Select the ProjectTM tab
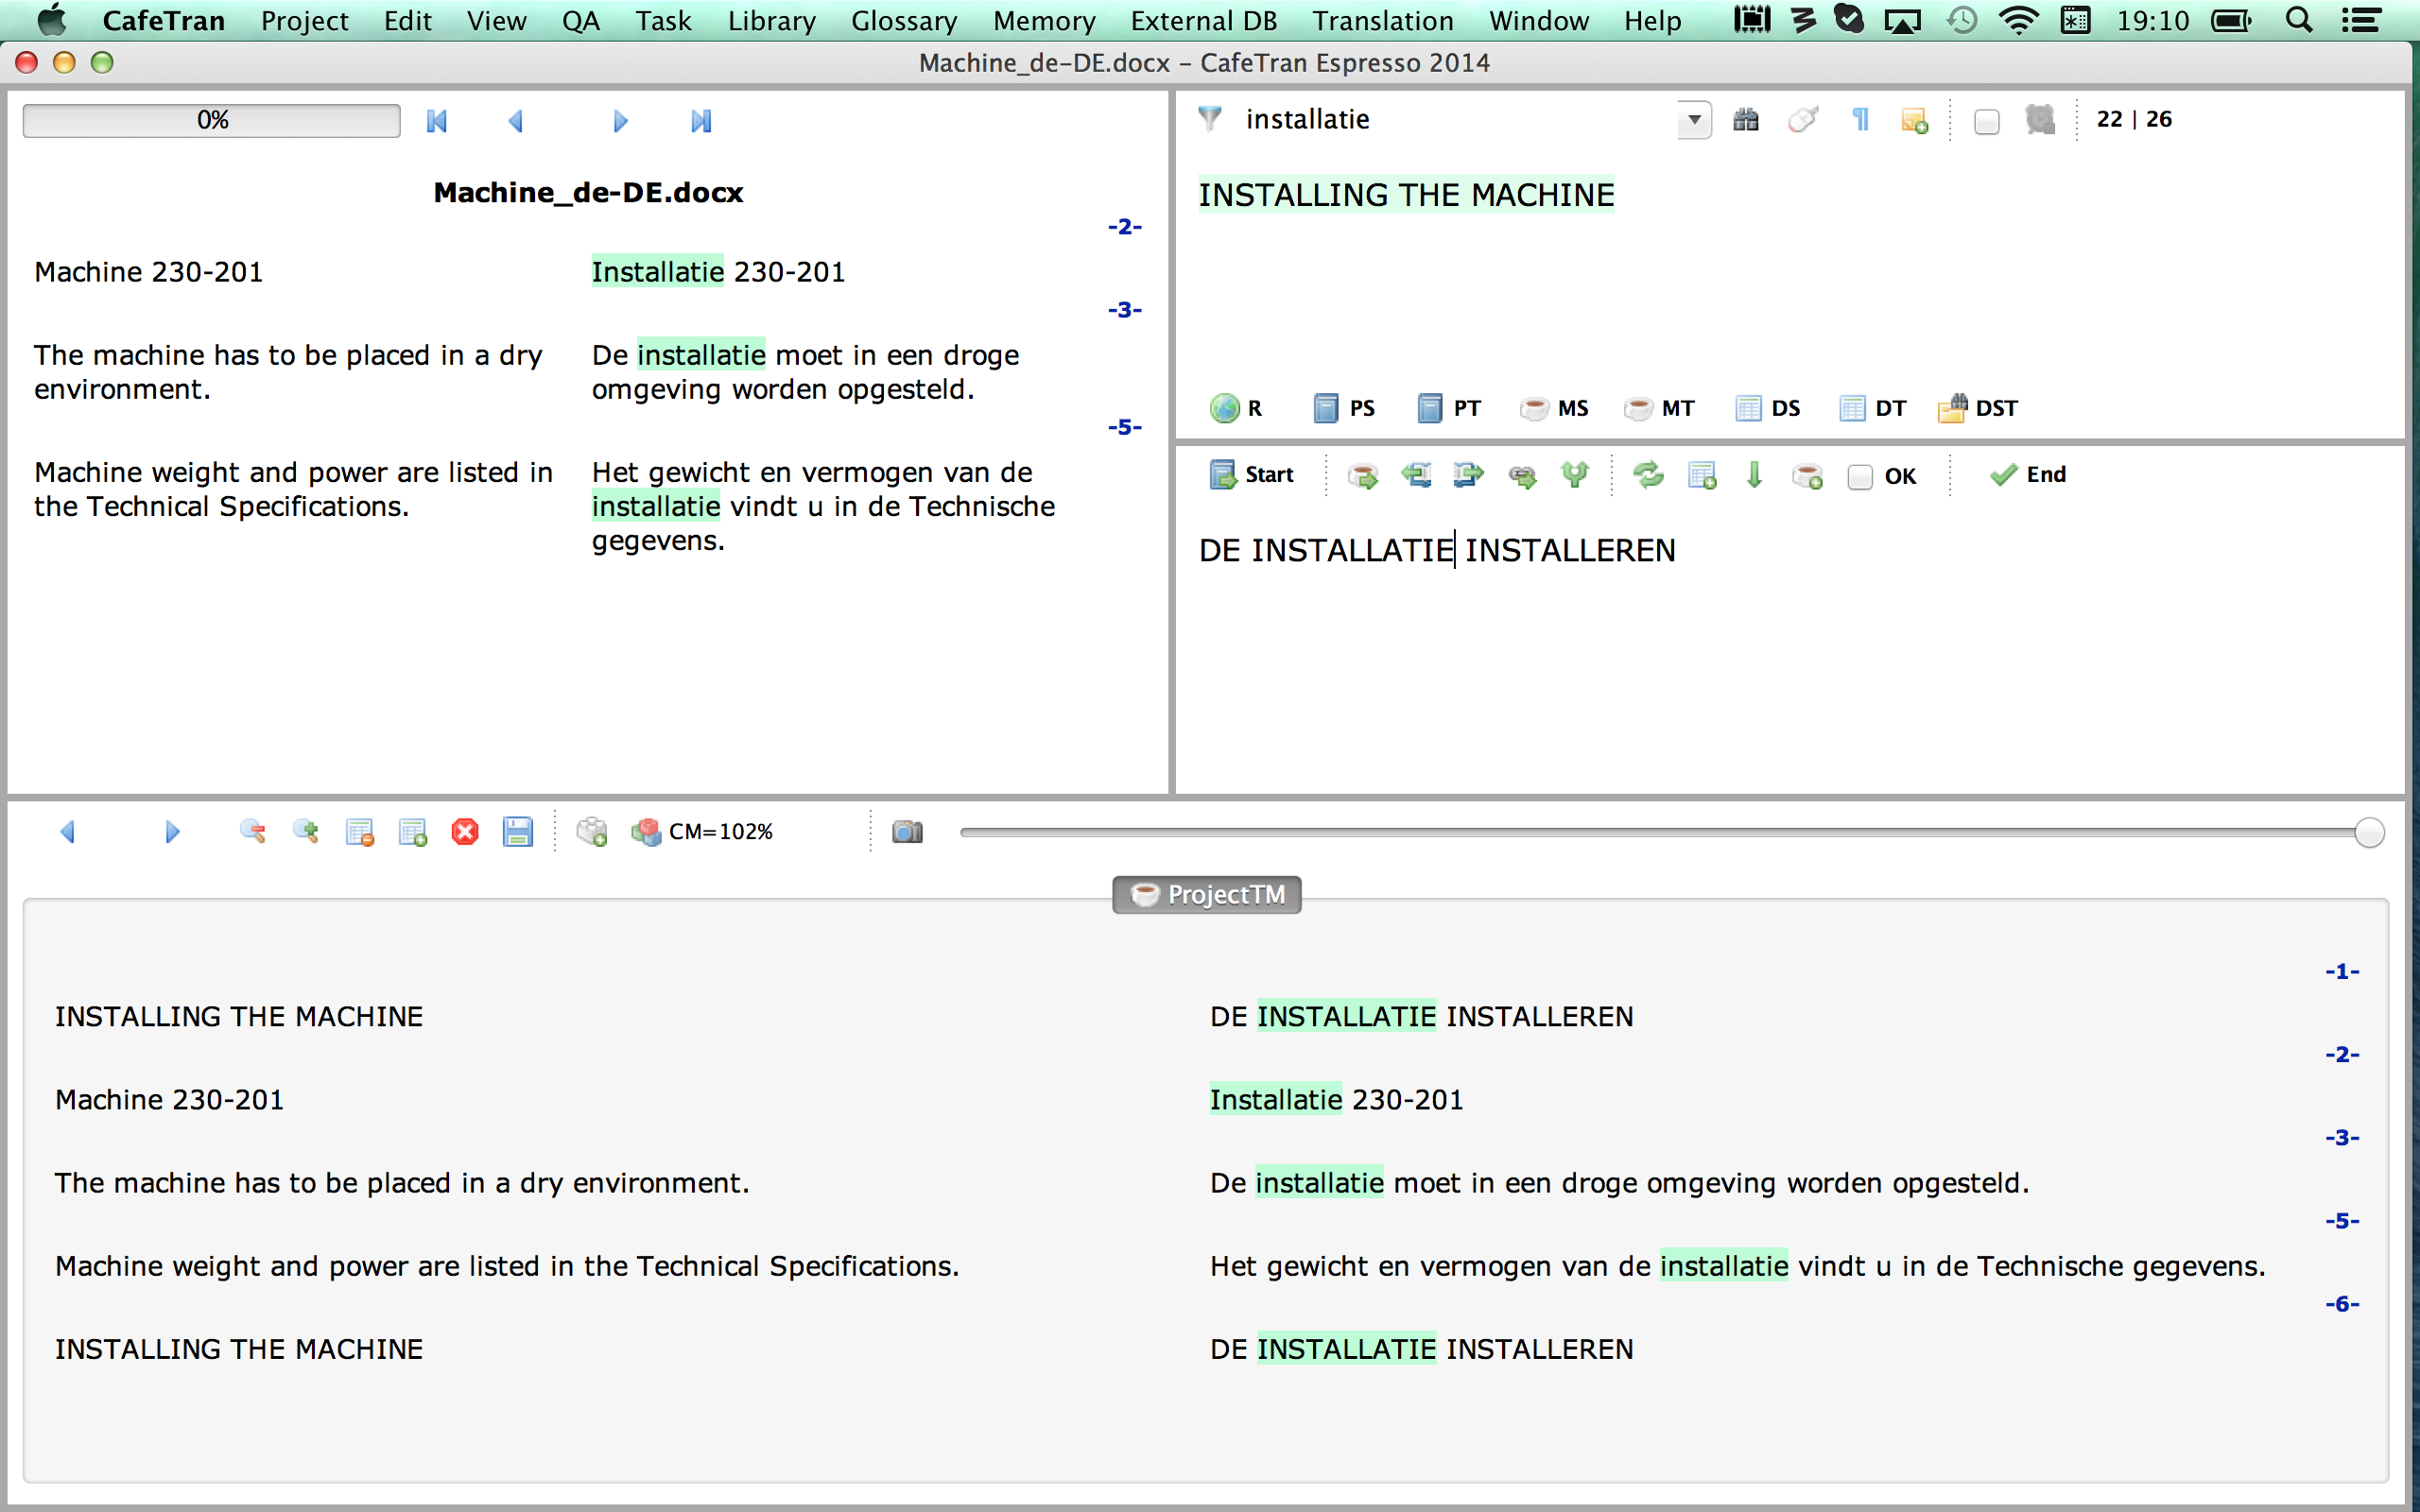The height and width of the screenshot is (1512, 2420). pyautogui.click(x=1207, y=894)
